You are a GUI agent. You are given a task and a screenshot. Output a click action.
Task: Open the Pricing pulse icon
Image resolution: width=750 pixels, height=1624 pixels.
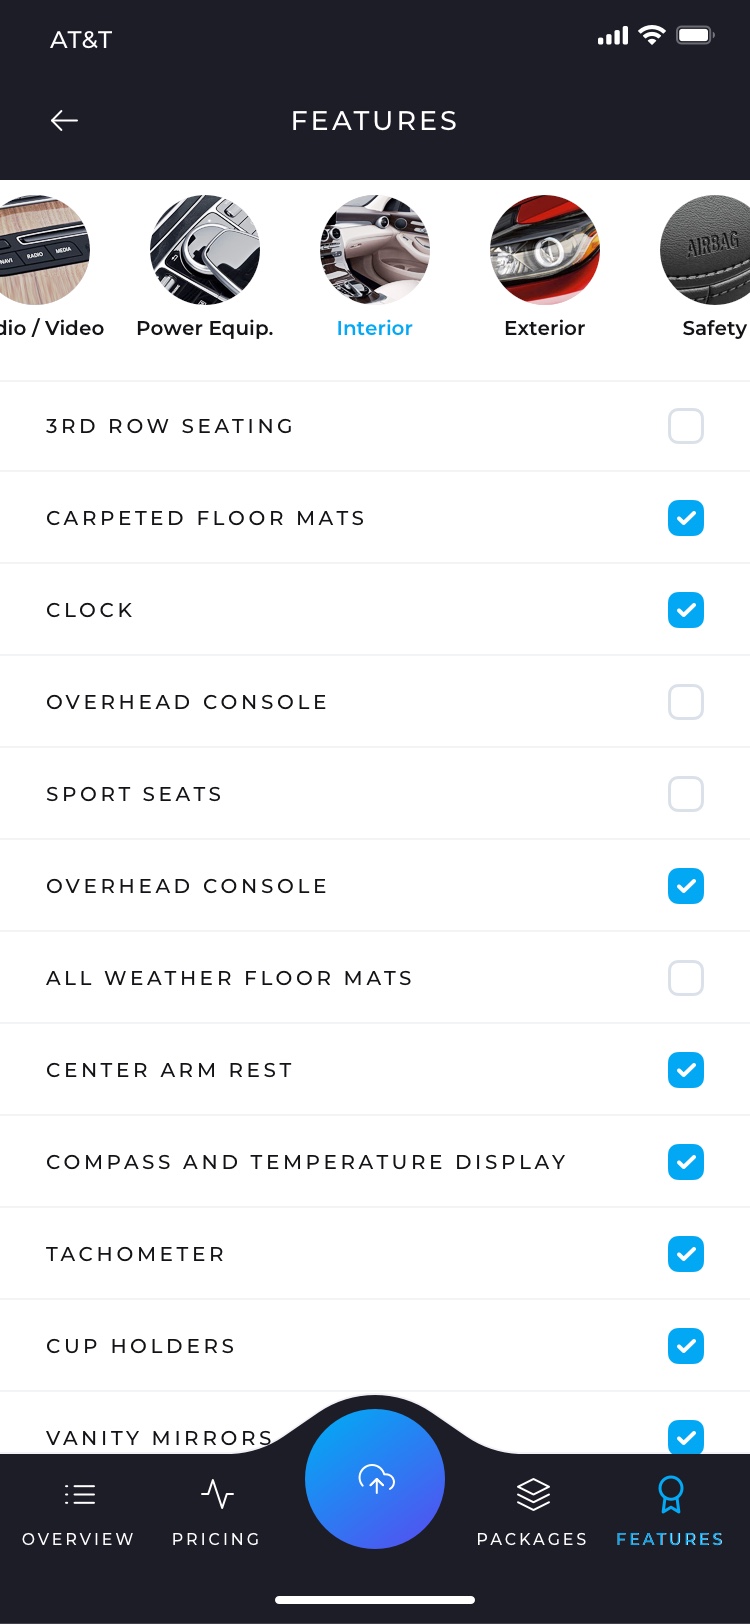[217, 1495]
